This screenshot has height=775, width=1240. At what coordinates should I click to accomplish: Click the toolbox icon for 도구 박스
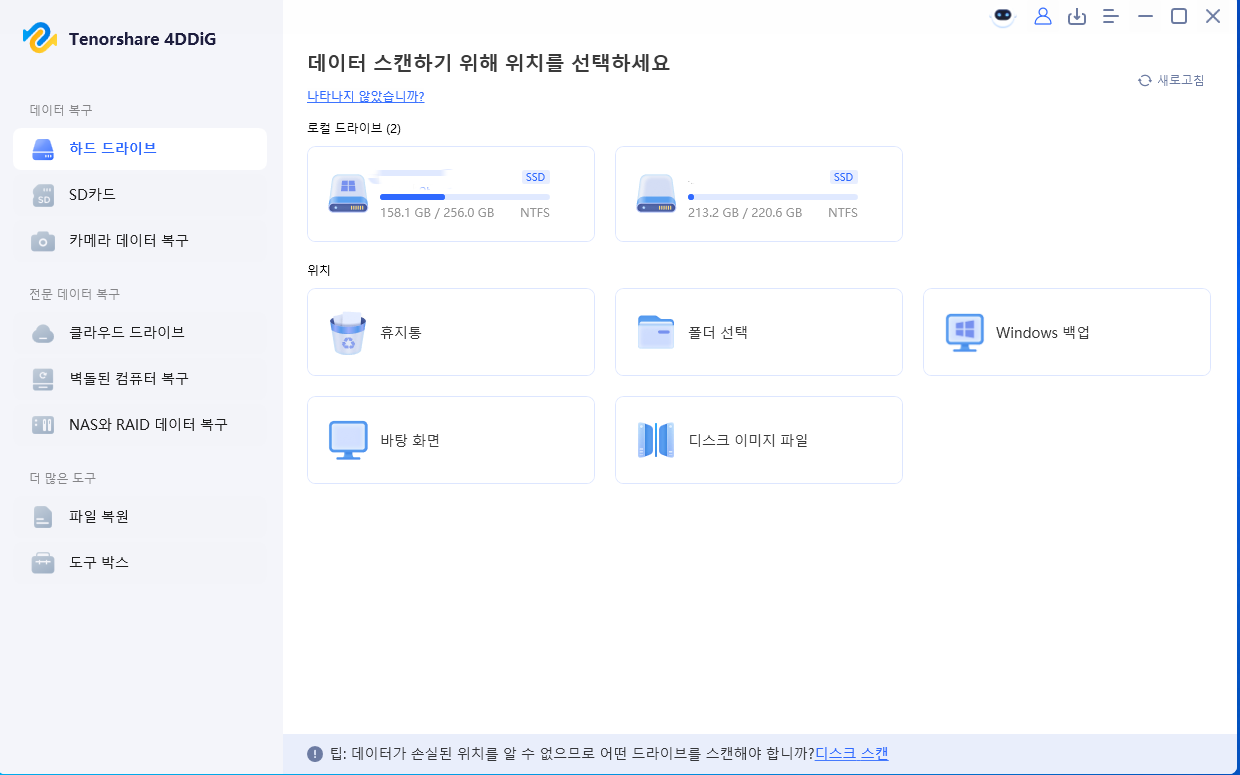43,563
